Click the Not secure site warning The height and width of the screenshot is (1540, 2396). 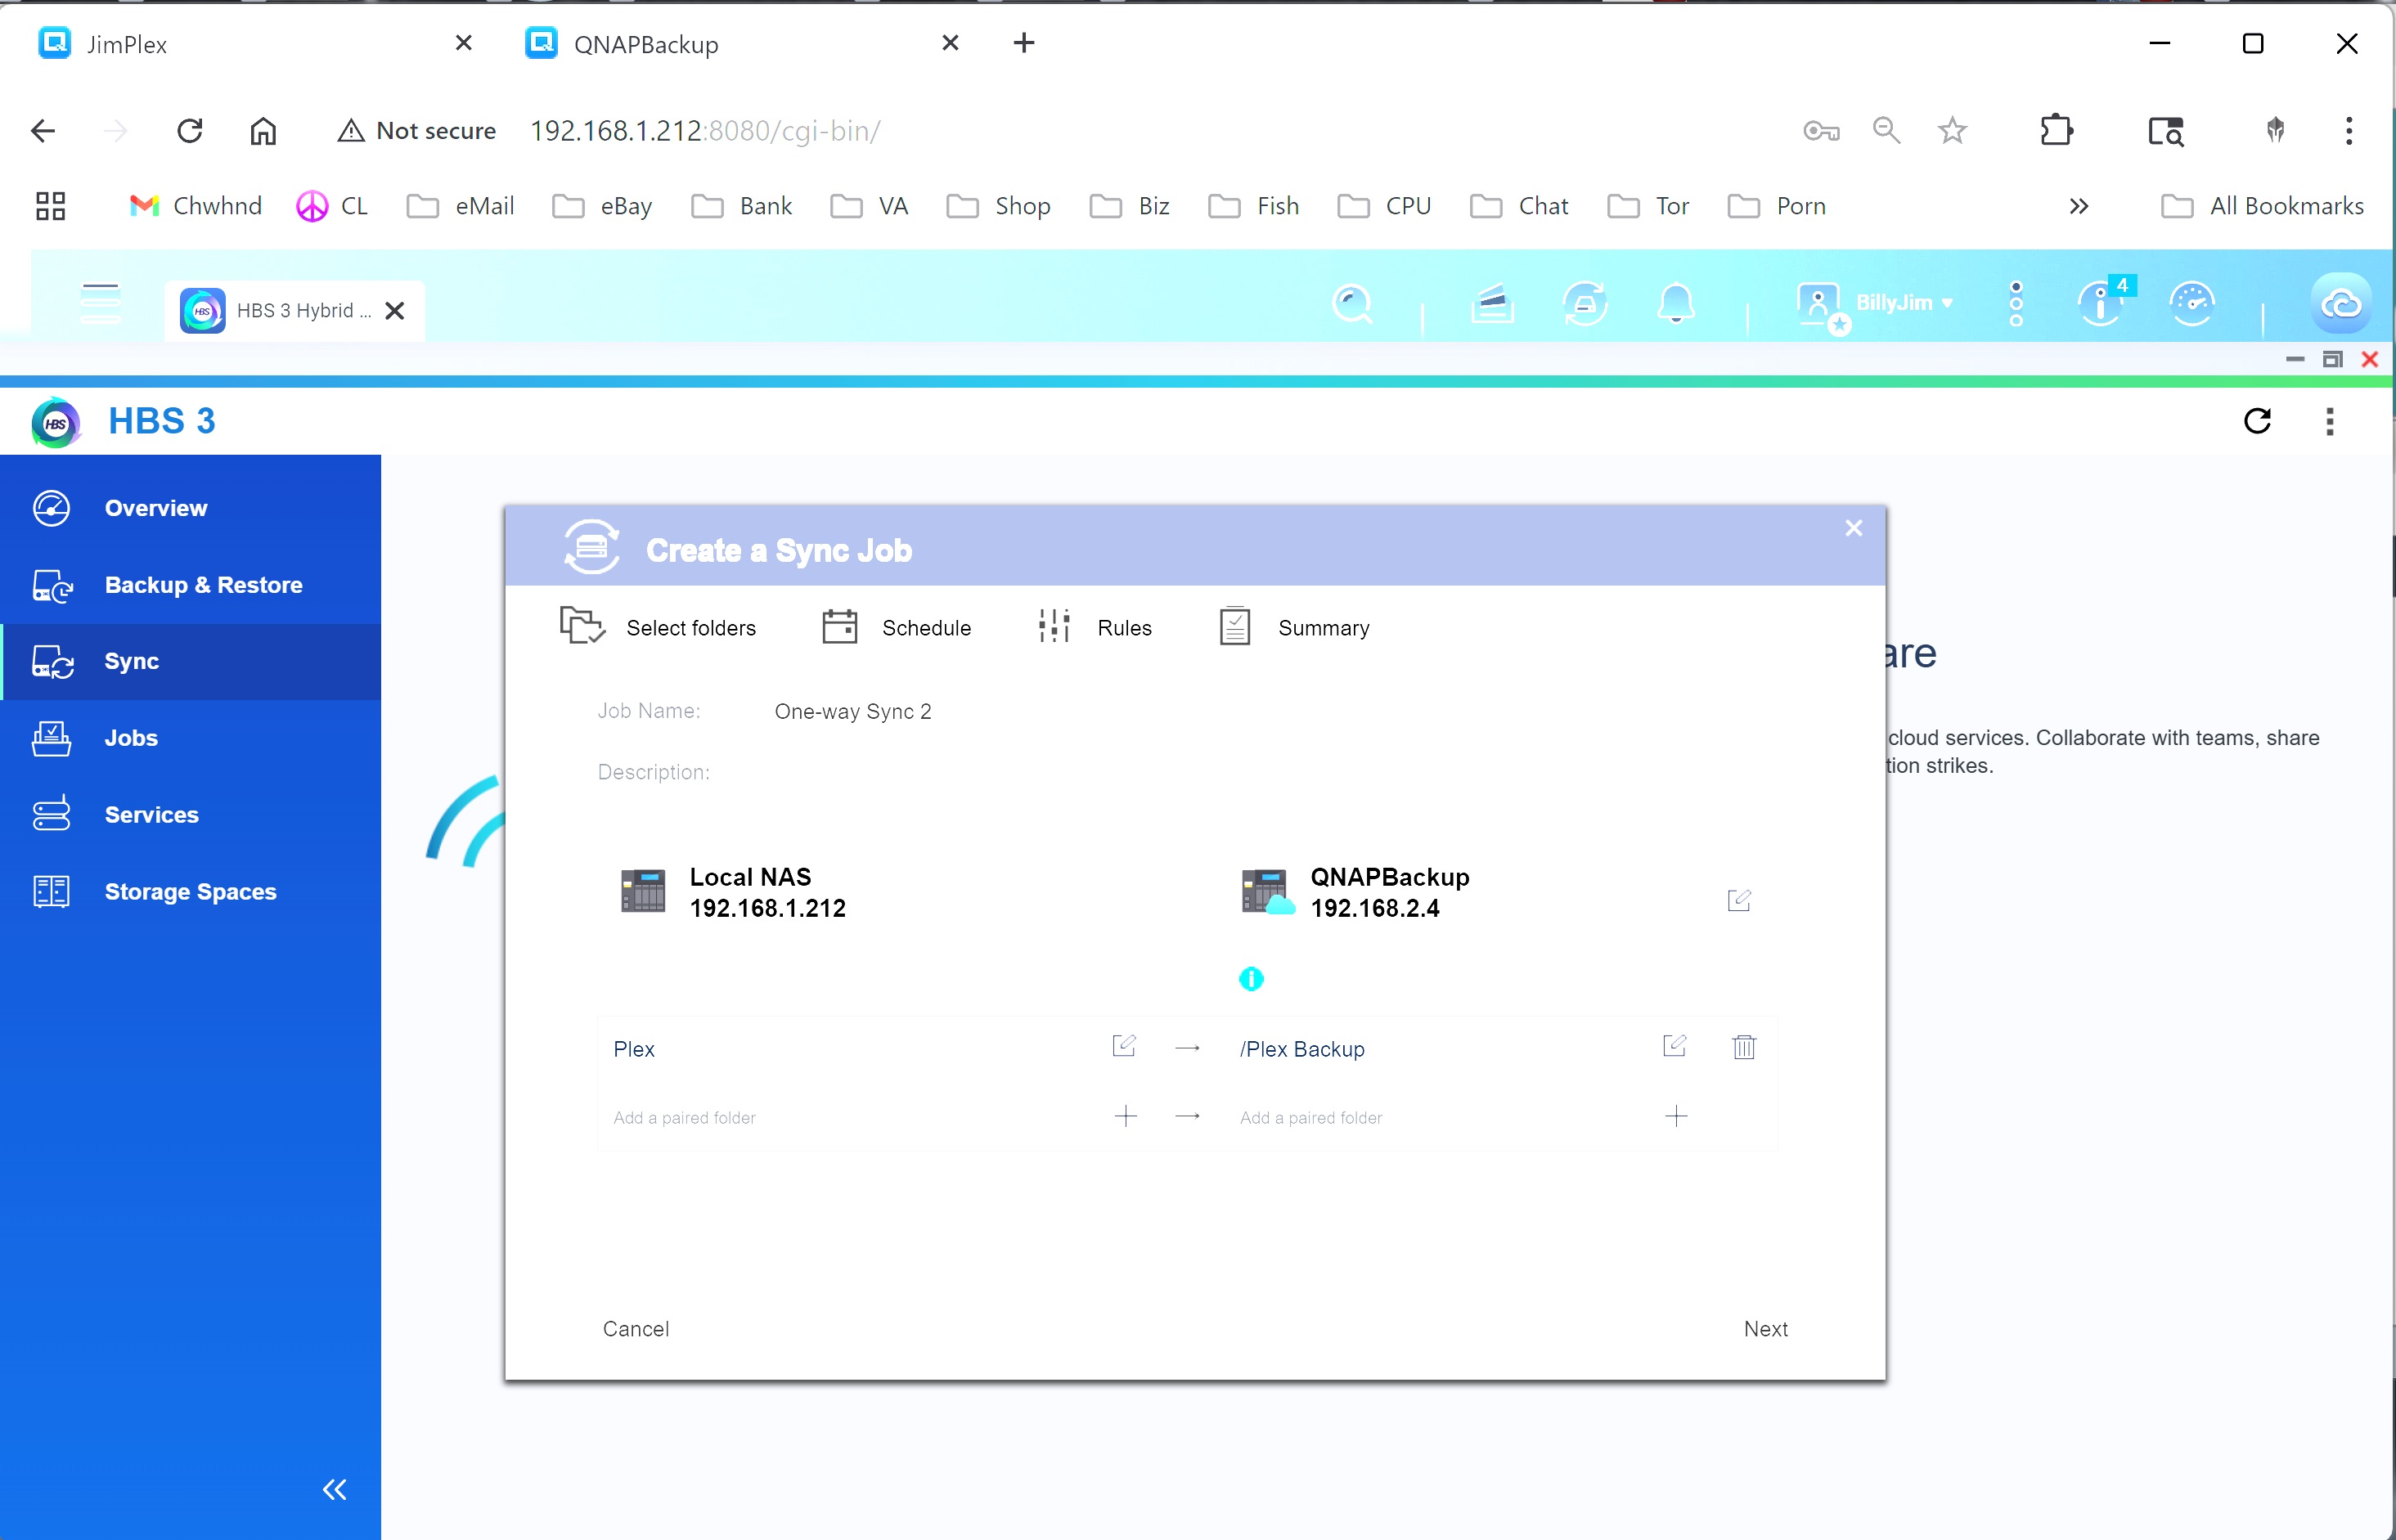pyautogui.click(x=416, y=131)
